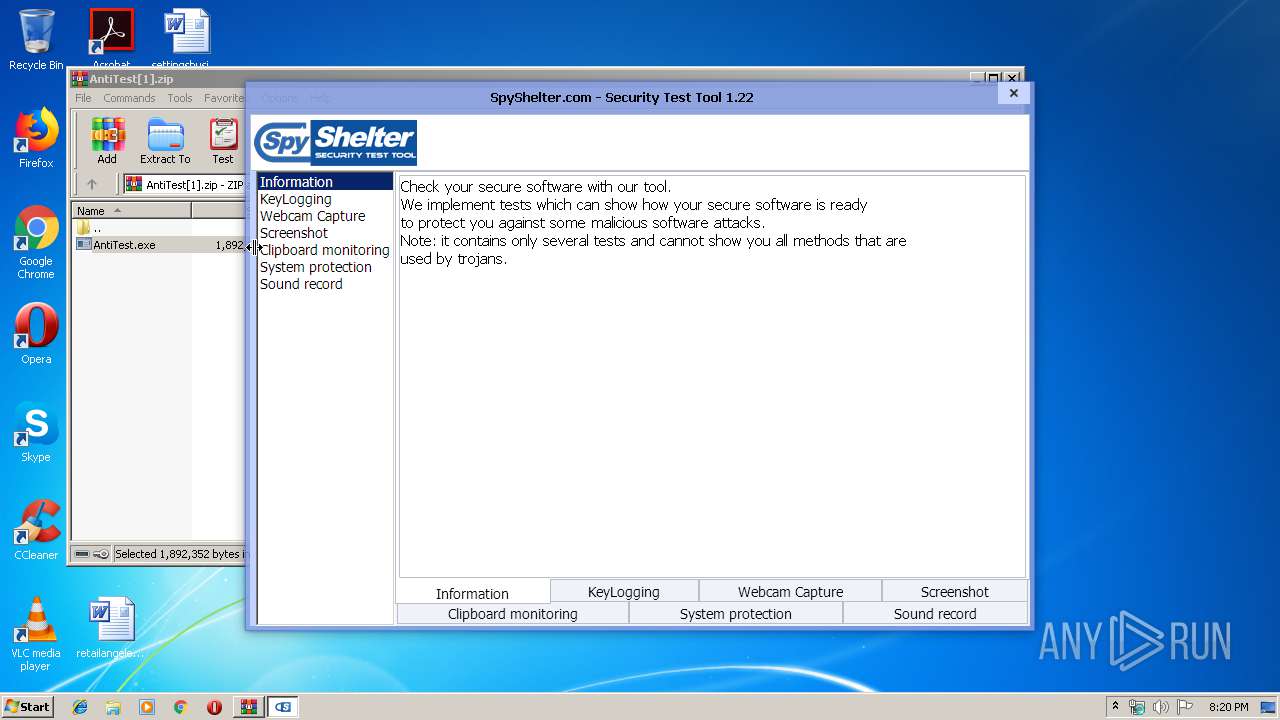Select AntiTest.exe in the WinRAR file list
This screenshot has height=720, width=1280.
coord(160,244)
